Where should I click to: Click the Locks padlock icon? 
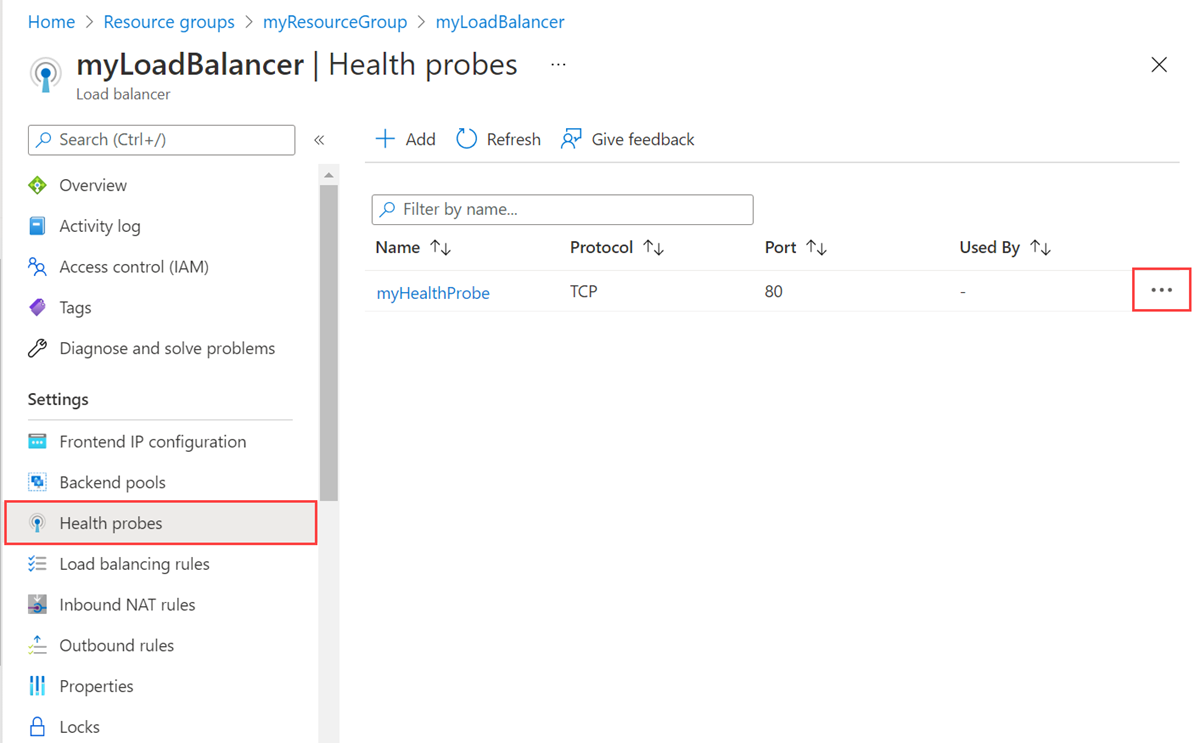(37, 727)
